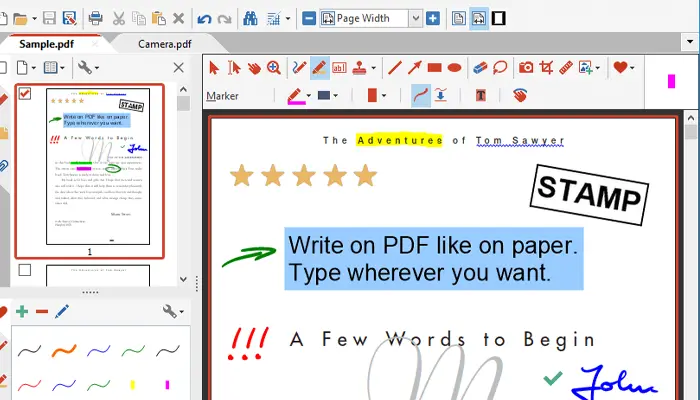
Task: Pick the yellow marker favorite
Action: (x=133, y=384)
